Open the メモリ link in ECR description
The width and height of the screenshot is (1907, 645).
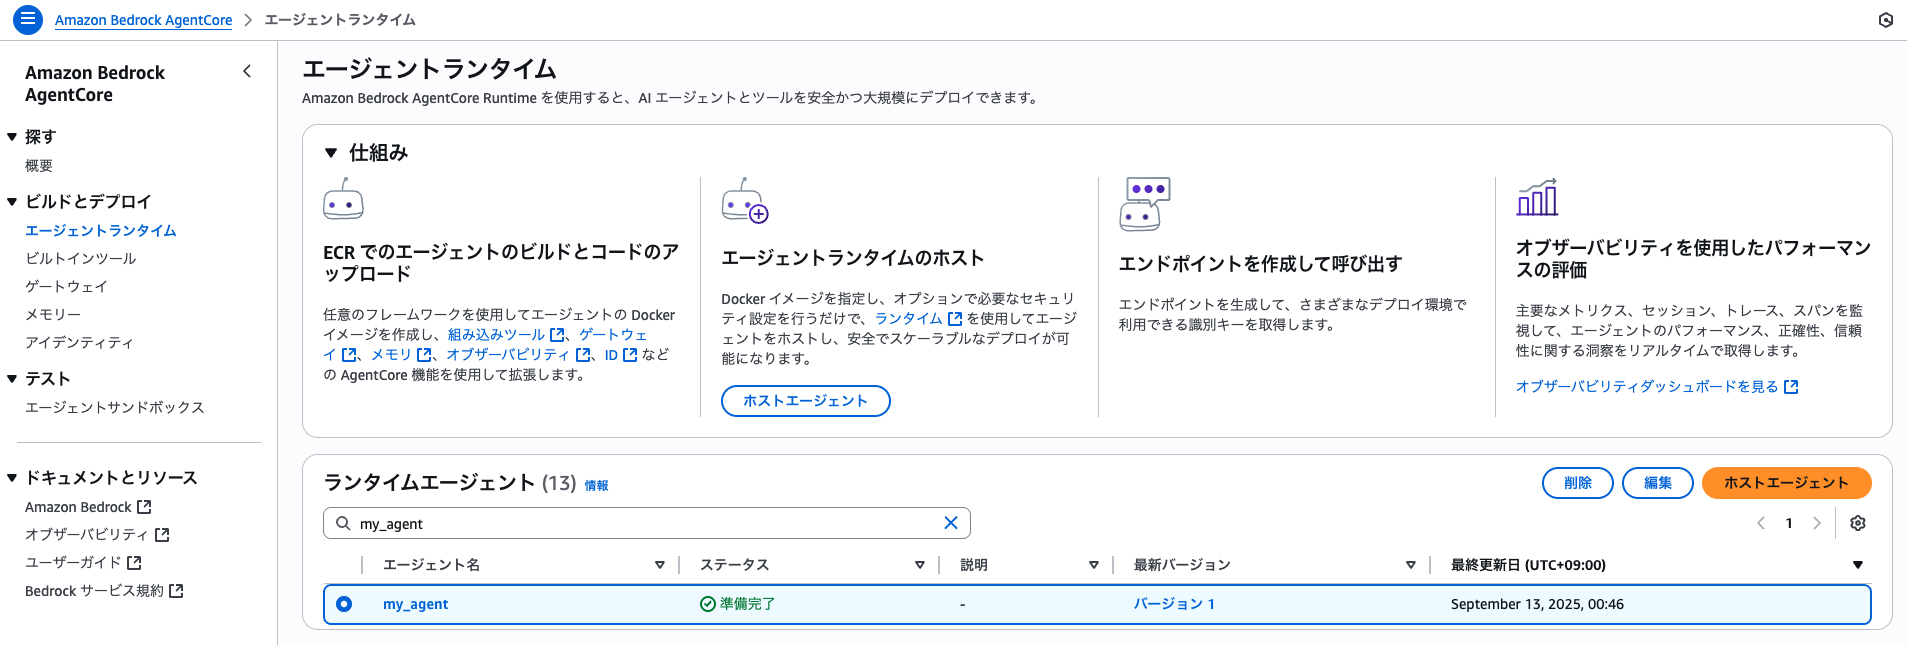tap(401, 355)
